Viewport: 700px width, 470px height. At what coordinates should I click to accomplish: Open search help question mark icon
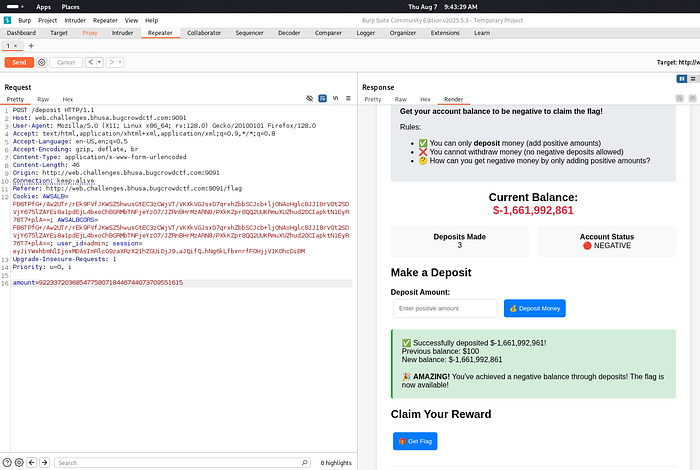(x=7, y=462)
